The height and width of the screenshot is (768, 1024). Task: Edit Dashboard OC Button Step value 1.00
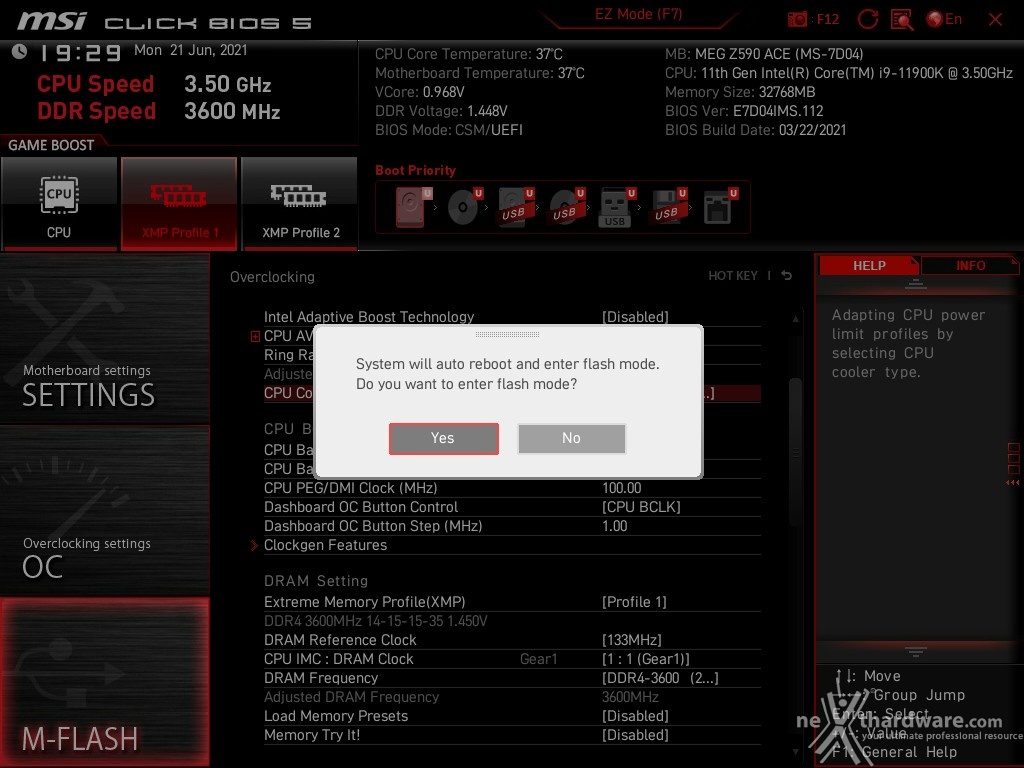[x=615, y=526]
